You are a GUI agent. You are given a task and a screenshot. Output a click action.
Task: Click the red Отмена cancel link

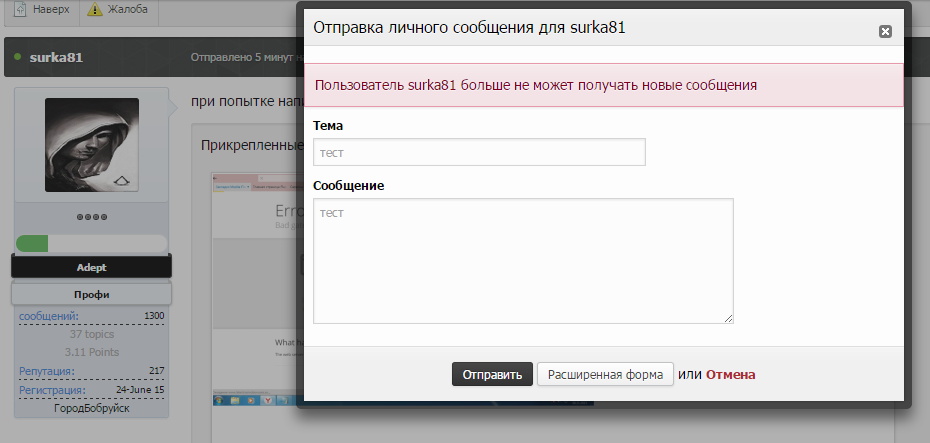click(x=730, y=375)
